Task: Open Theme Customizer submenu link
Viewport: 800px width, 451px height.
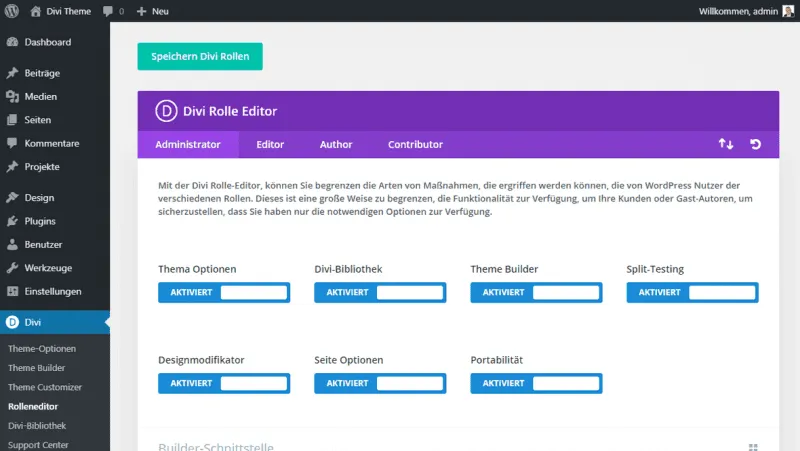Action: (45, 387)
